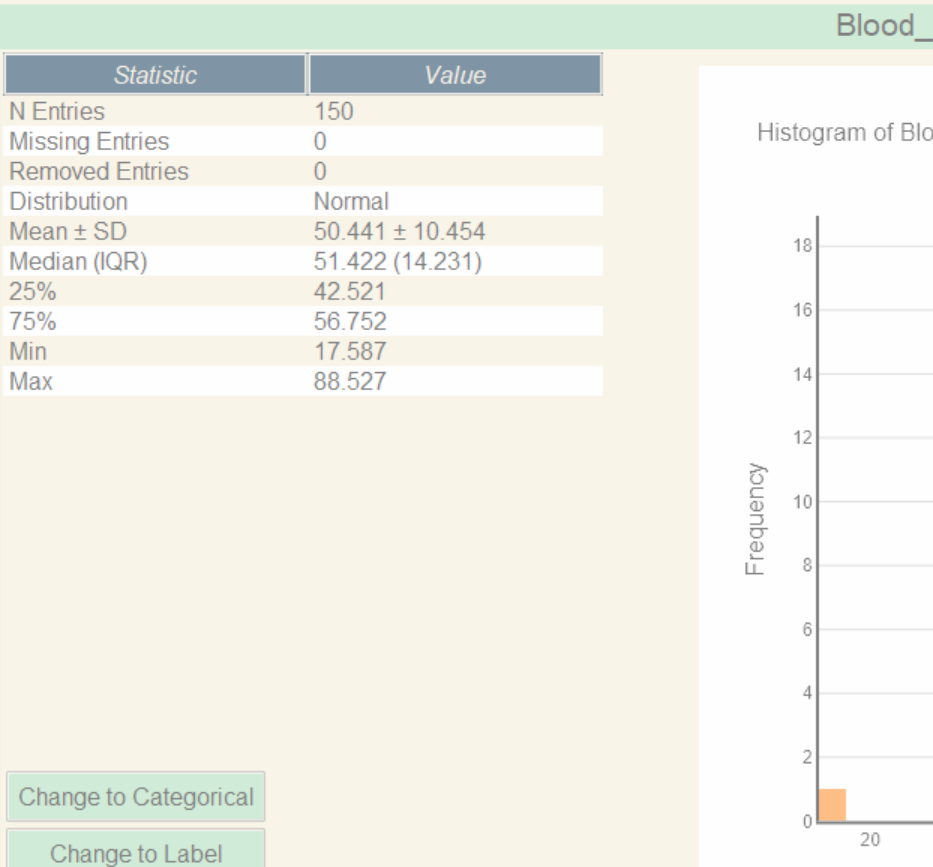Select the N Entries row label
Image resolution: width=933 pixels, height=867 pixels.
(57, 111)
